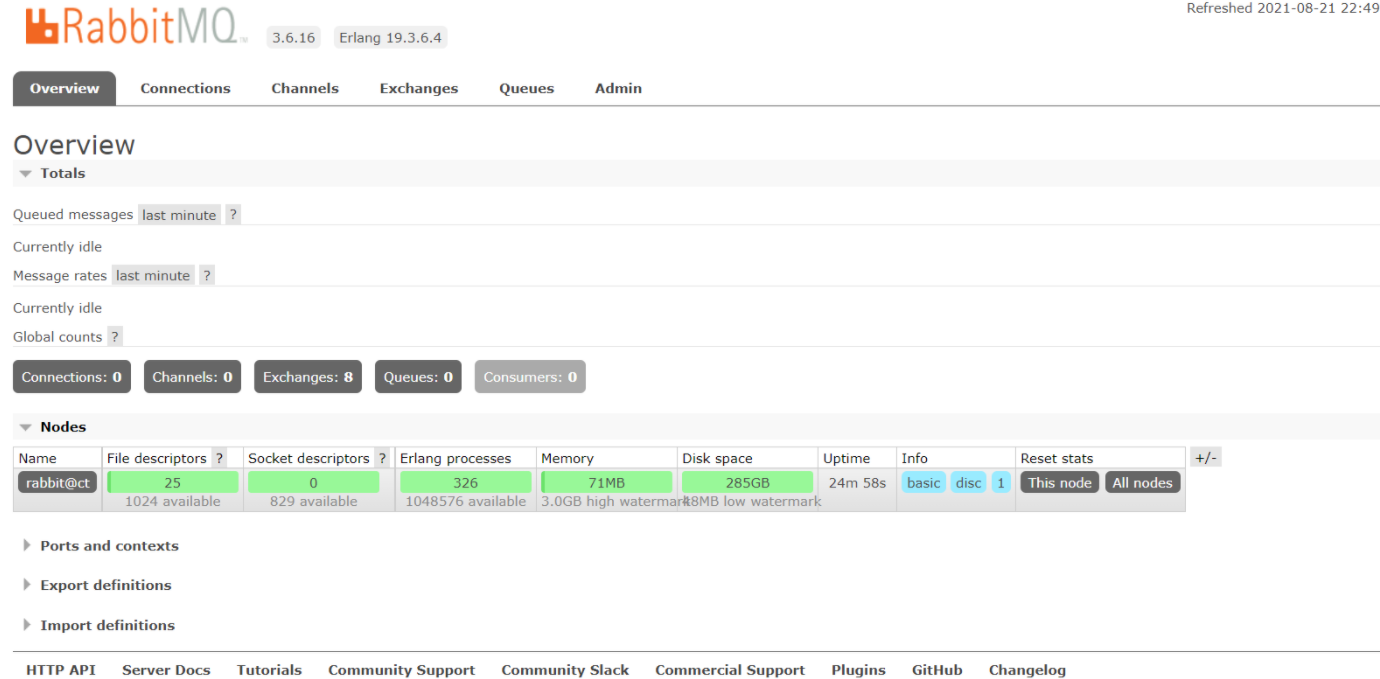This screenshot has width=1380, height=679.
Task: Click the 1048576 available text
Action: pos(466,501)
